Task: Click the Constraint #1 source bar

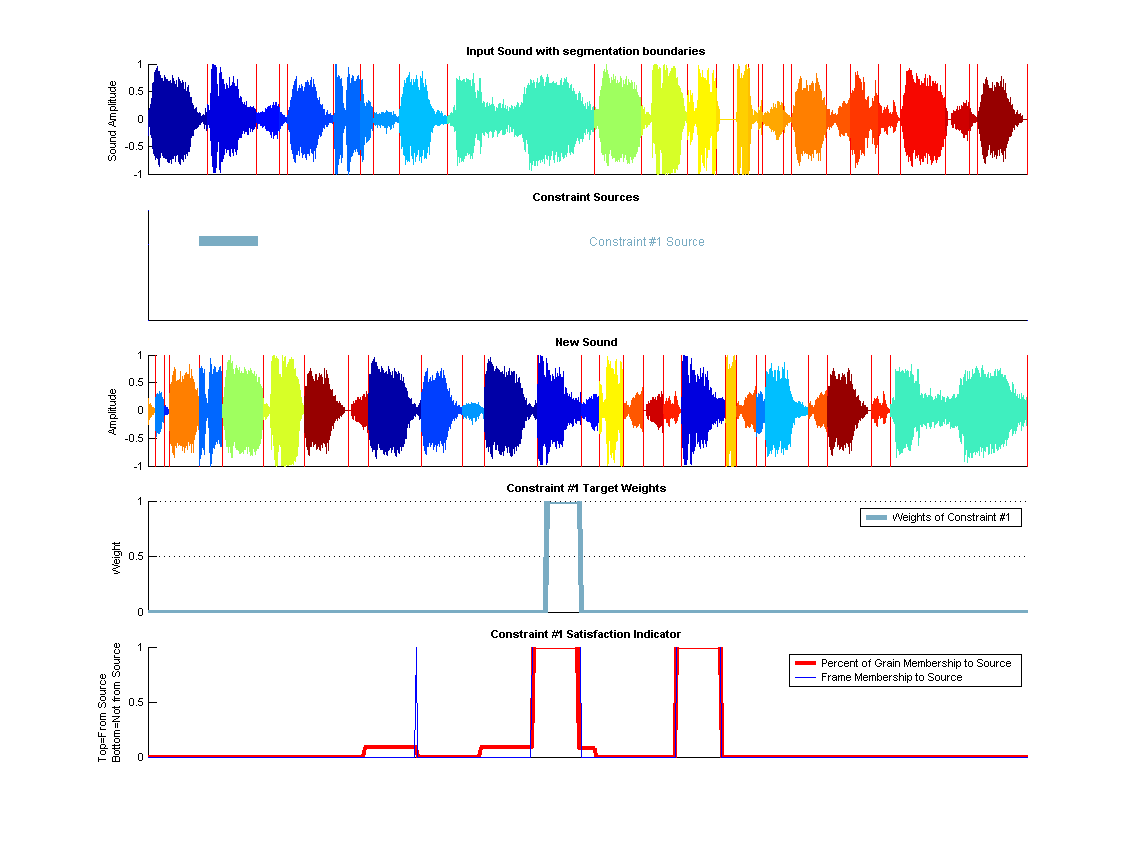Action: [x=228, y=241]
